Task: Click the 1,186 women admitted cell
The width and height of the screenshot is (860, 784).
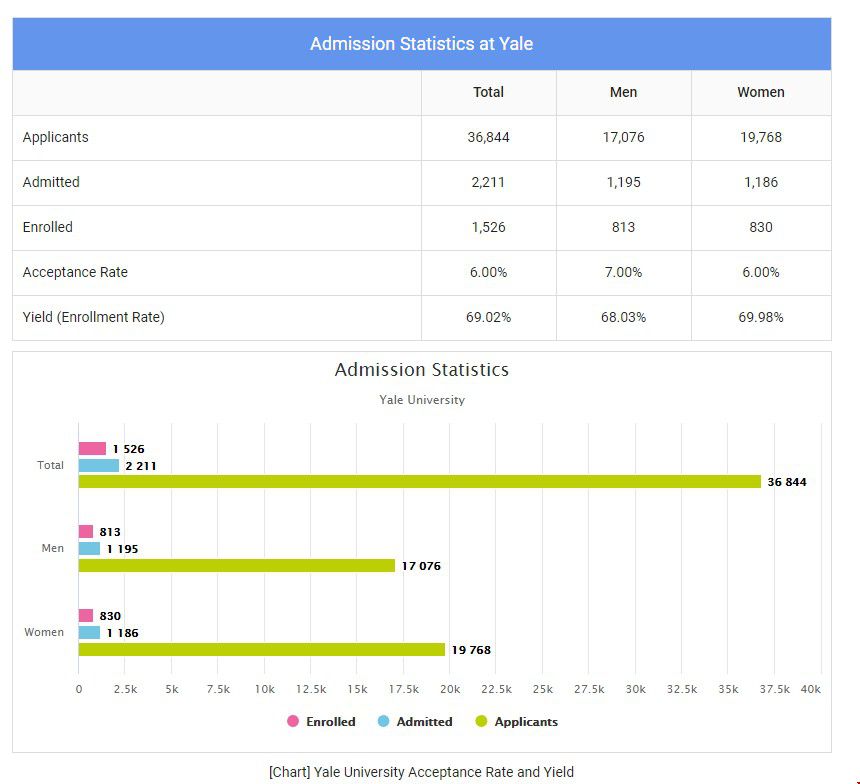Action: (x=761, y=182)
